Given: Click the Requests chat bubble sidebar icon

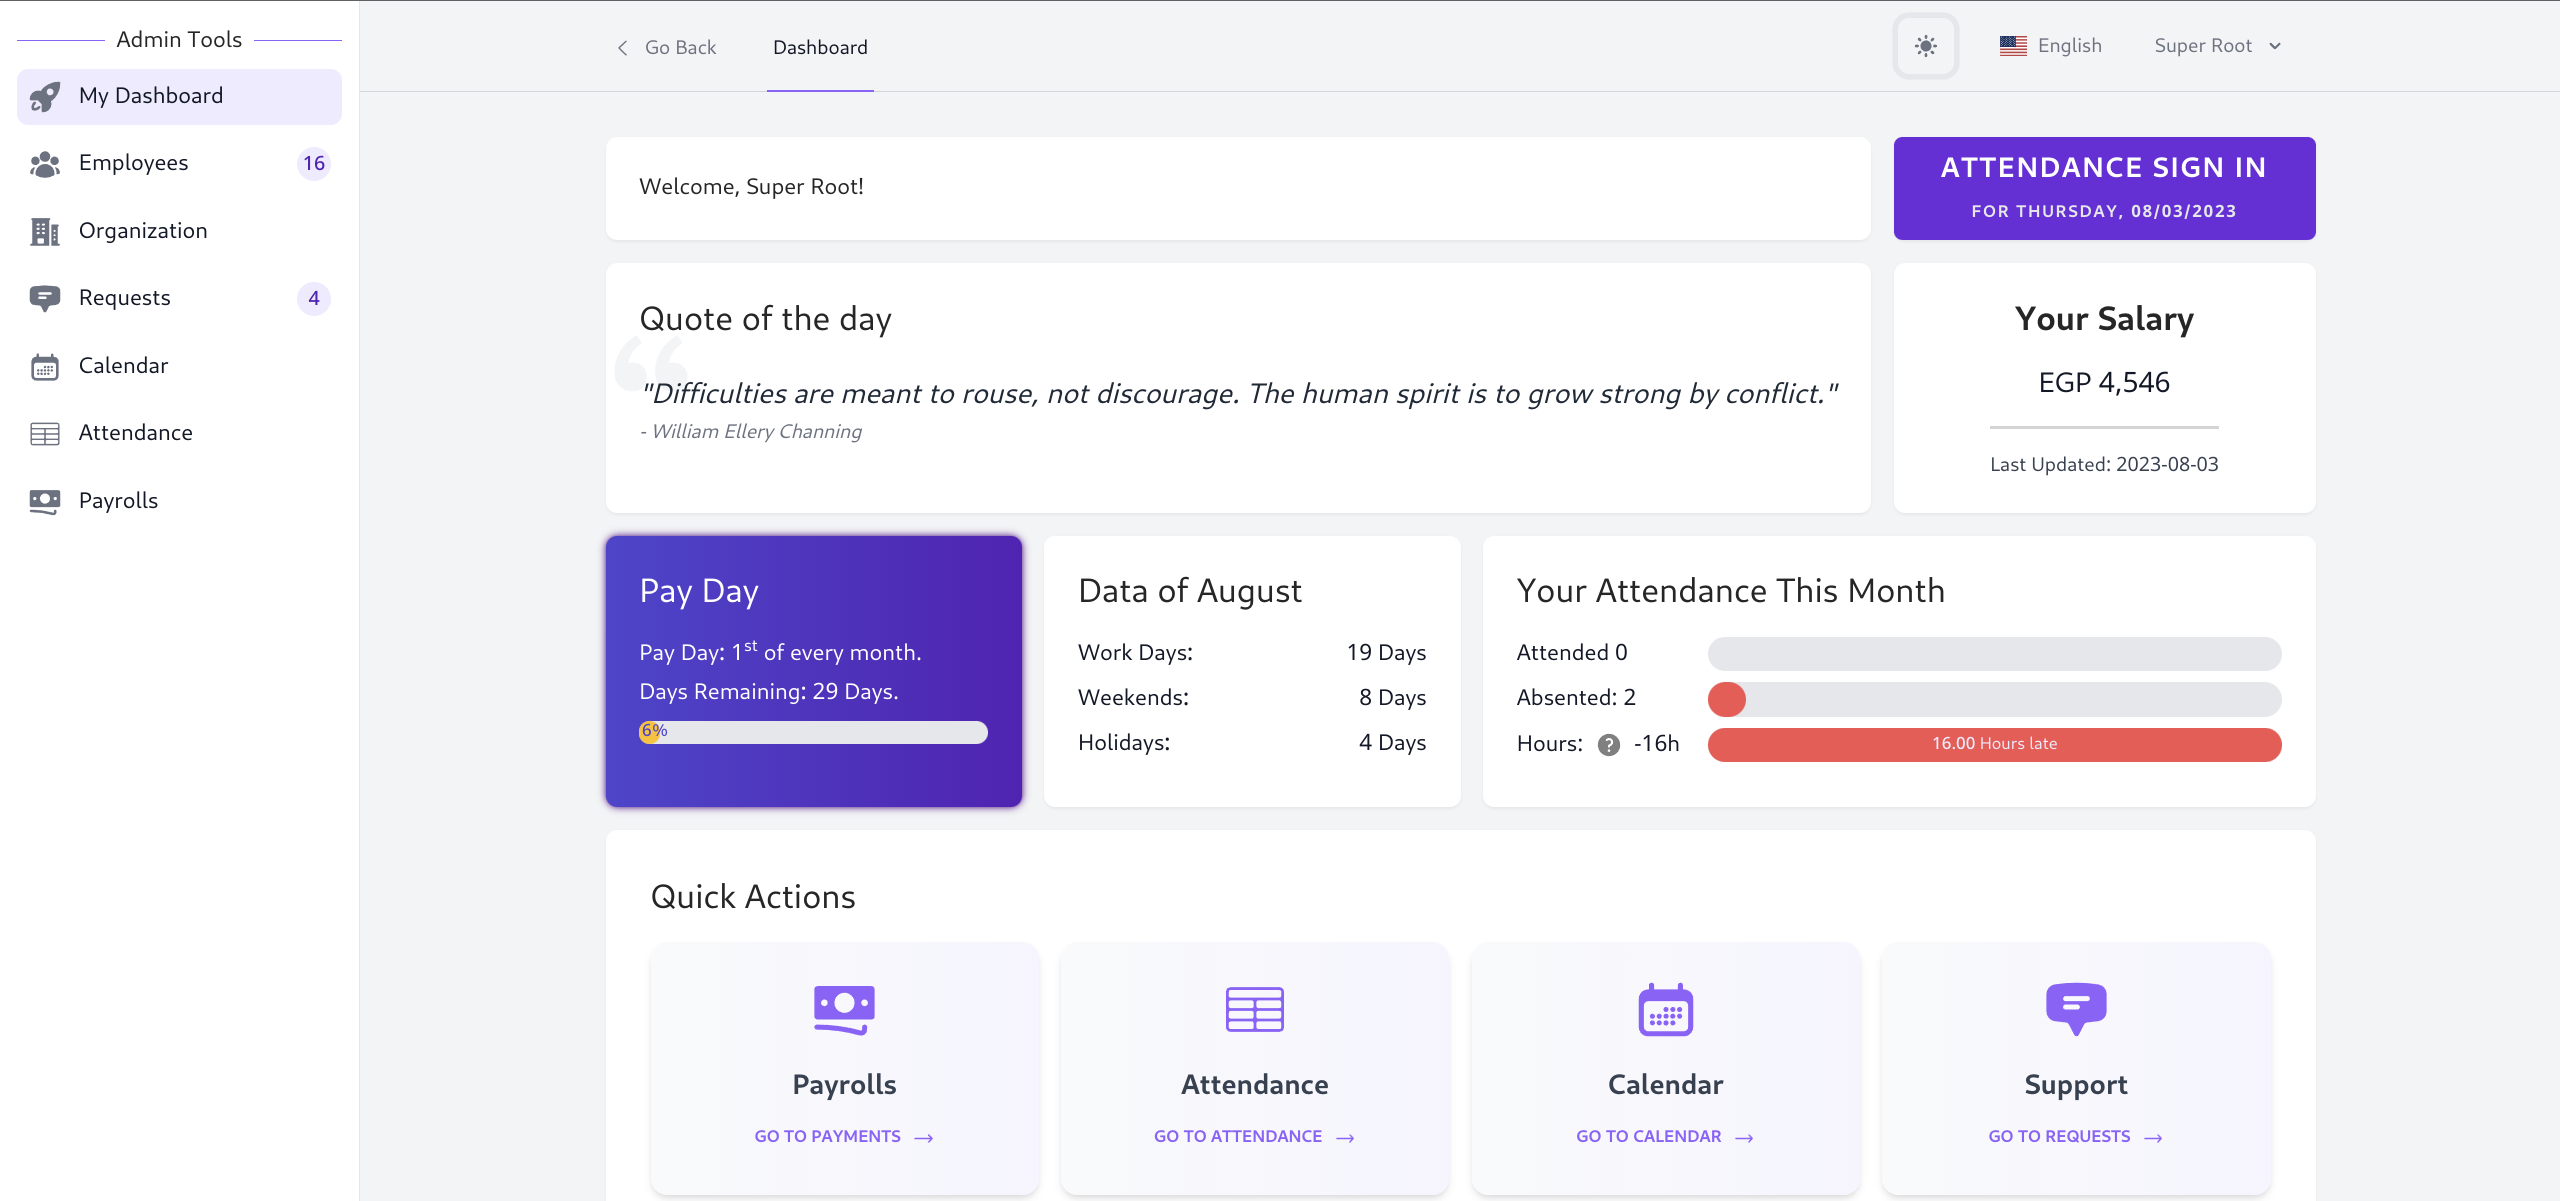Looking at the screenshot, I should coord(45,298).
